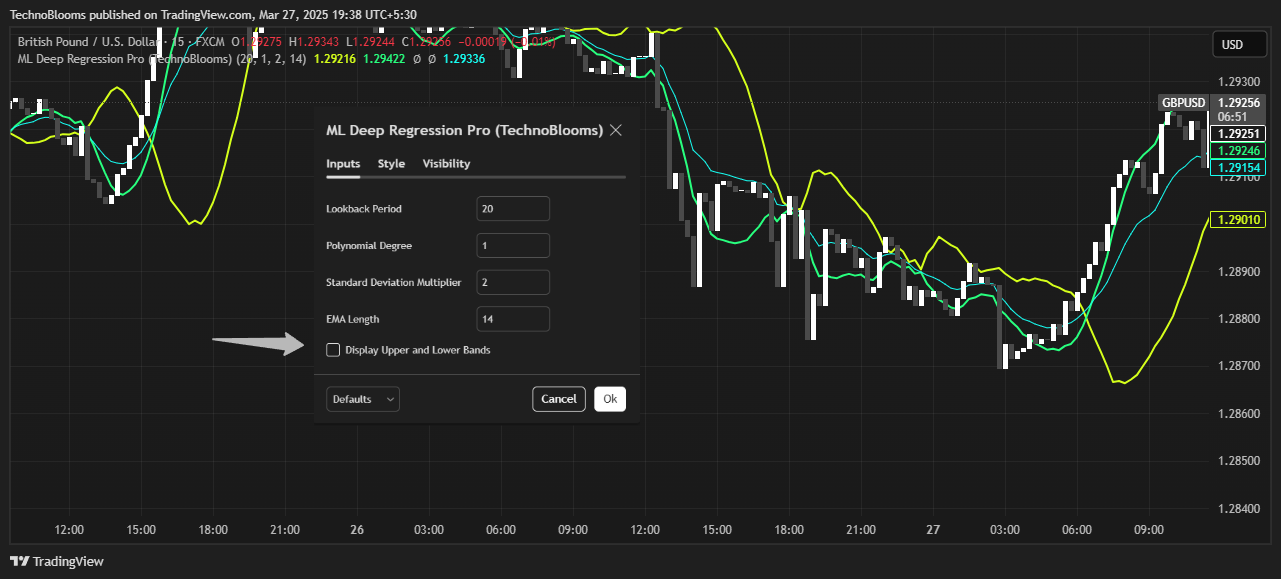This screenshot has width=1281, height=579.
Task: Click the cyan 1.29154 price label
Action: [x=1238, y=167]
